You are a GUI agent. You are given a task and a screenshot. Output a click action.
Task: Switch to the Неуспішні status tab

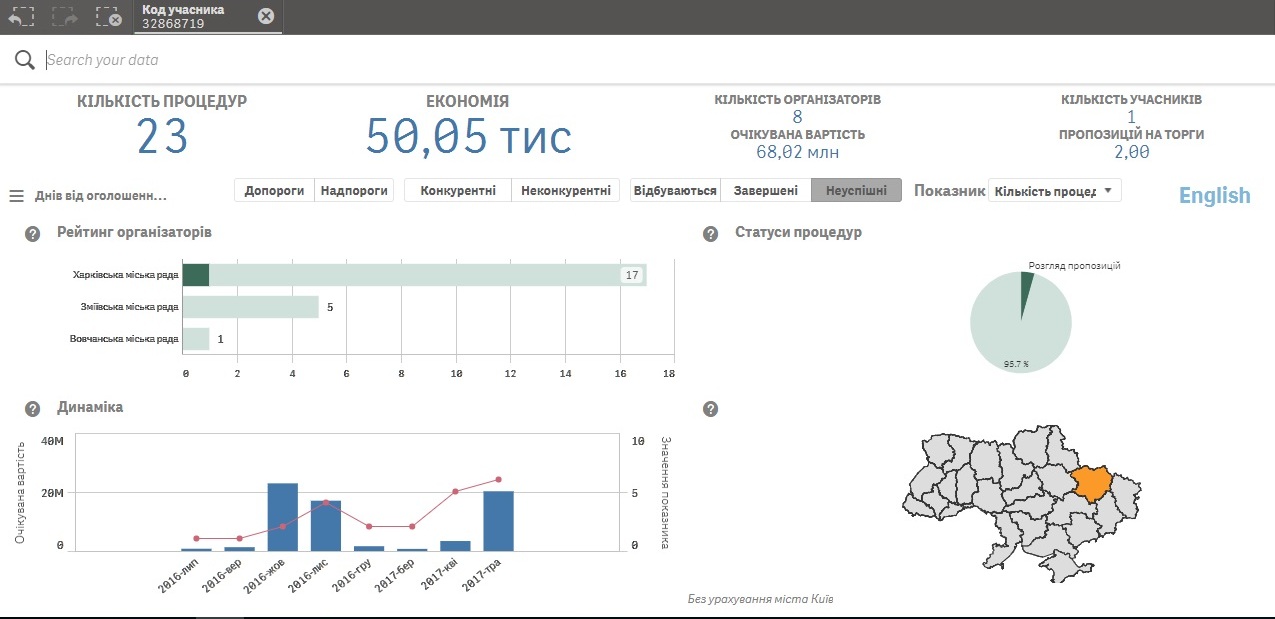856,190
